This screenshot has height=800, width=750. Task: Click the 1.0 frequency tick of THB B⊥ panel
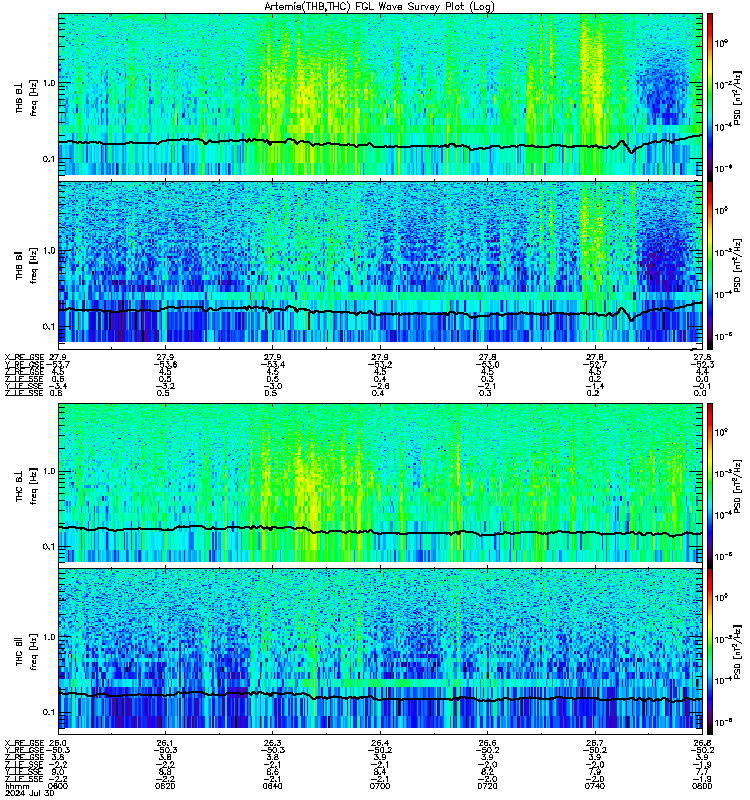pos(49,83)
